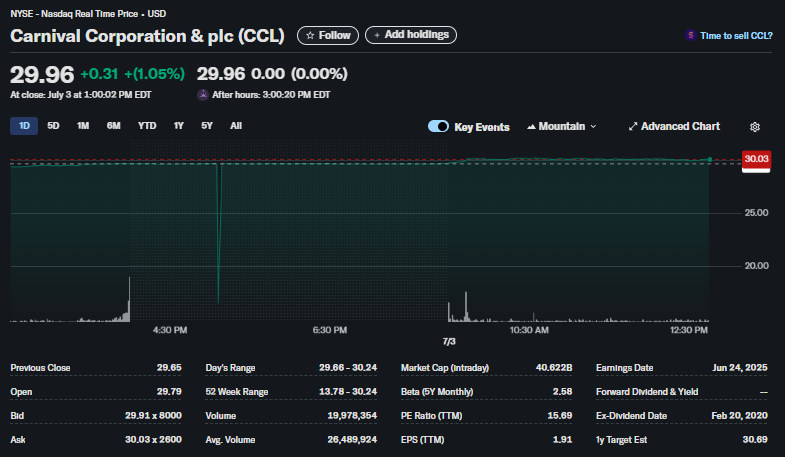Choose the YTD range tab
Image resolution: width=785 pixels, height=457 pixels.
pos(147,126)
